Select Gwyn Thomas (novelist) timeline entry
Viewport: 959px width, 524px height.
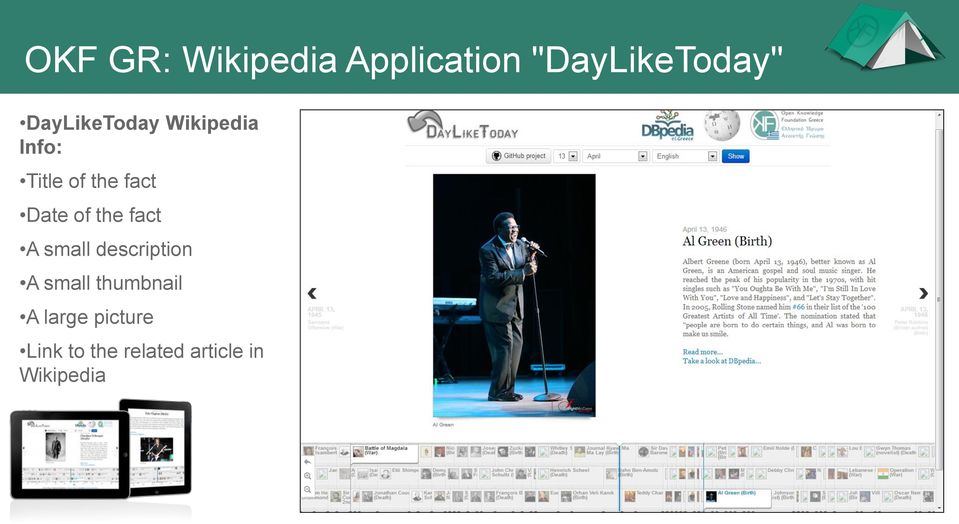click(890, 451)
